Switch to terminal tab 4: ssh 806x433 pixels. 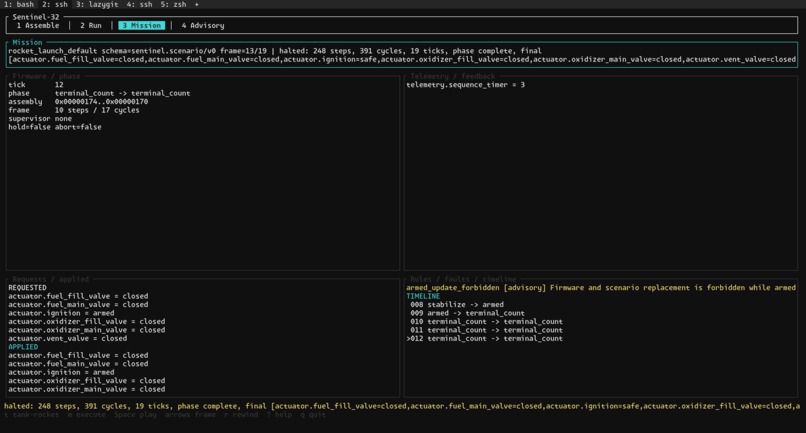[139, 4]
